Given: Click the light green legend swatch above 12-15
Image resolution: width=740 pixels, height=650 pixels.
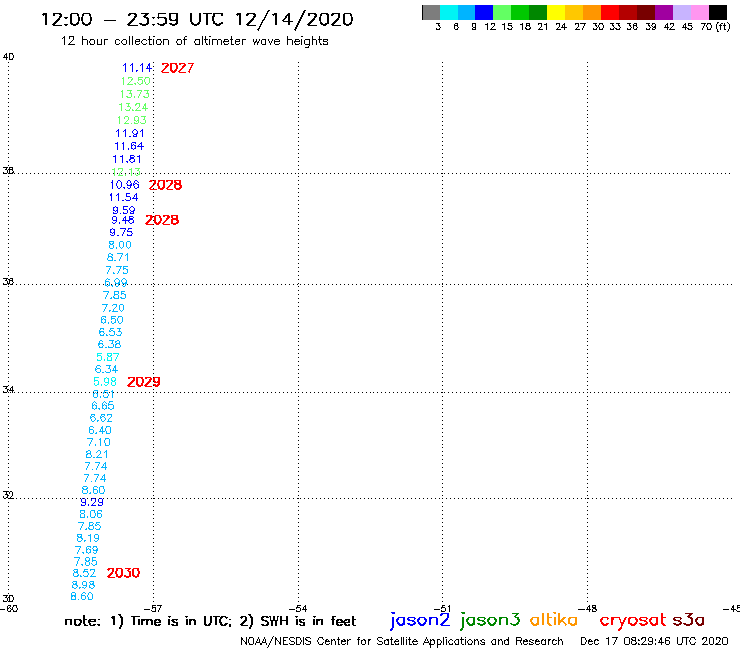Looking at the screenshot, I should tap(502, 12).
